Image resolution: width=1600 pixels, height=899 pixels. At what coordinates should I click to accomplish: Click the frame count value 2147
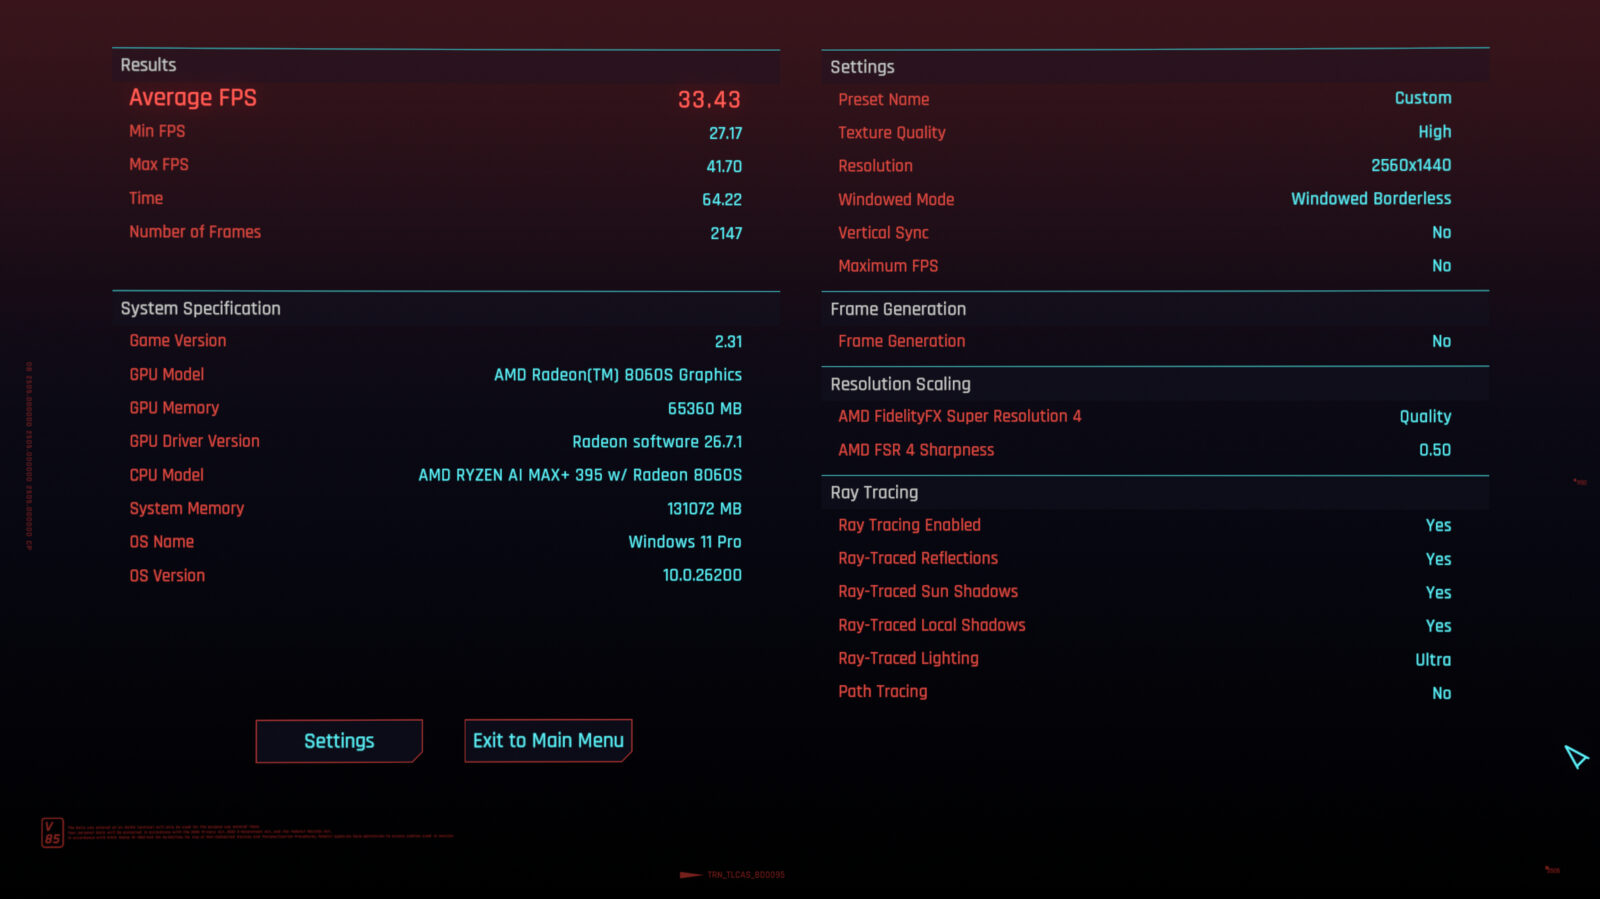point(726,233)
